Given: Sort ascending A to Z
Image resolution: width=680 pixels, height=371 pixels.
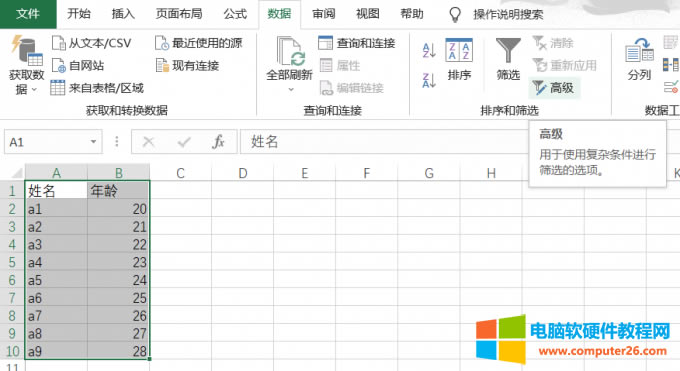Looking at the screenshot, I should coord(428,50).
